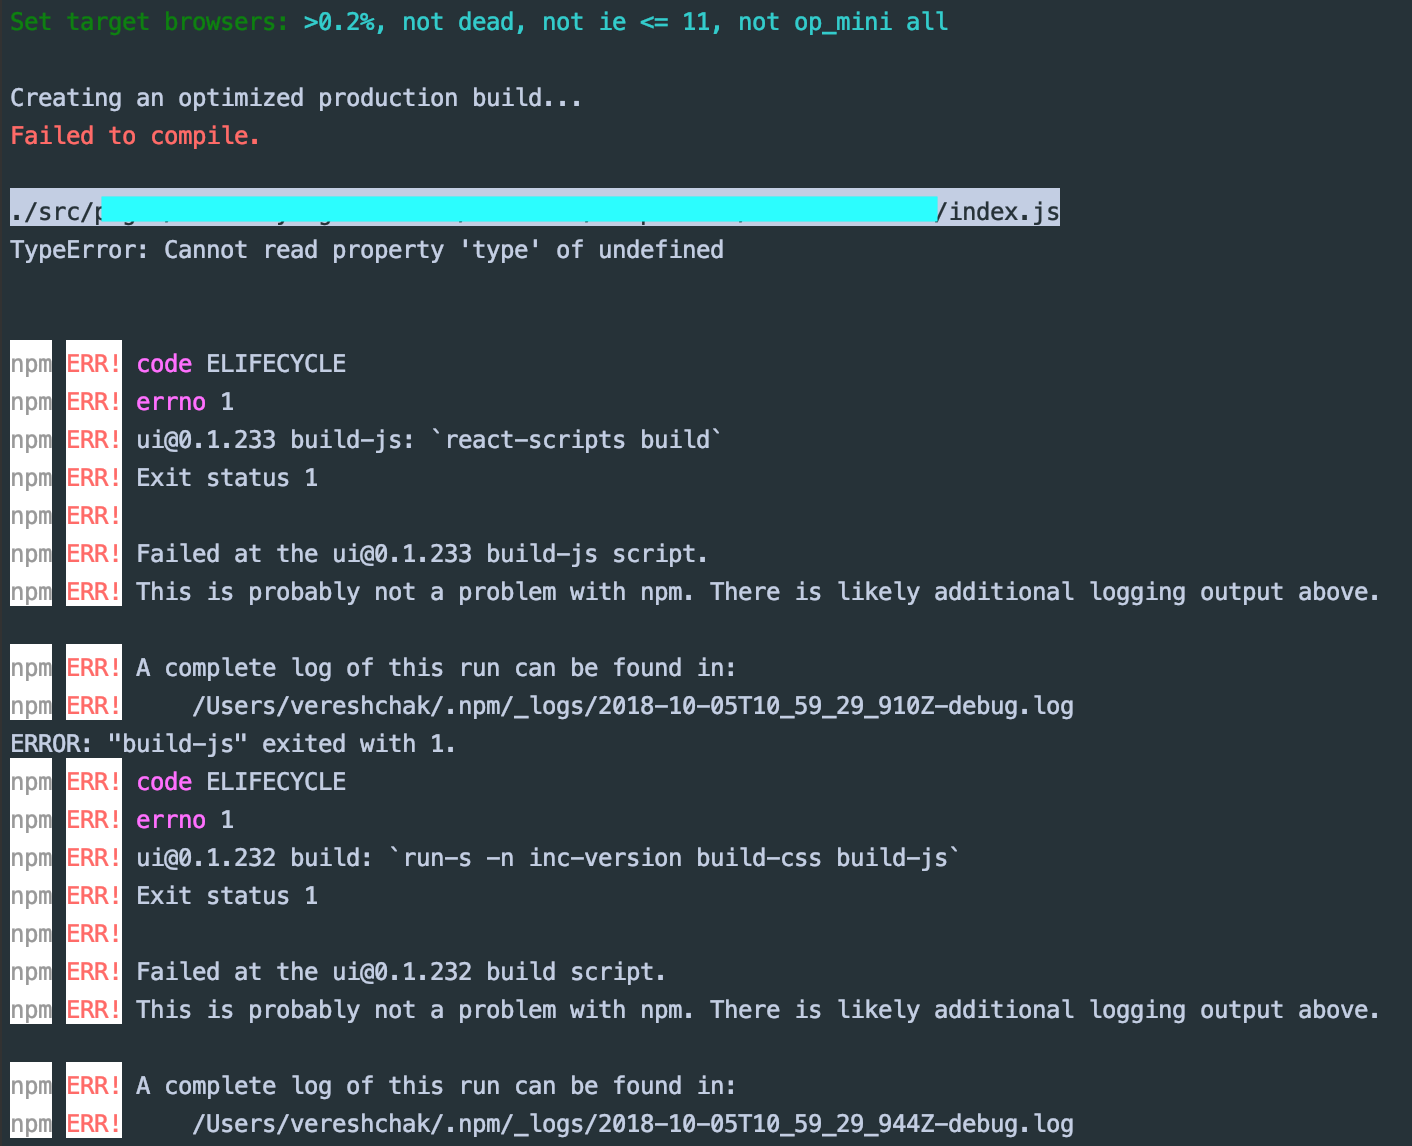Click 'Failed at the ui@0.1.233 build-js script.'
Image resolution: width=1412 pixels, height=1146 pixels.
(x=422, y=554)
